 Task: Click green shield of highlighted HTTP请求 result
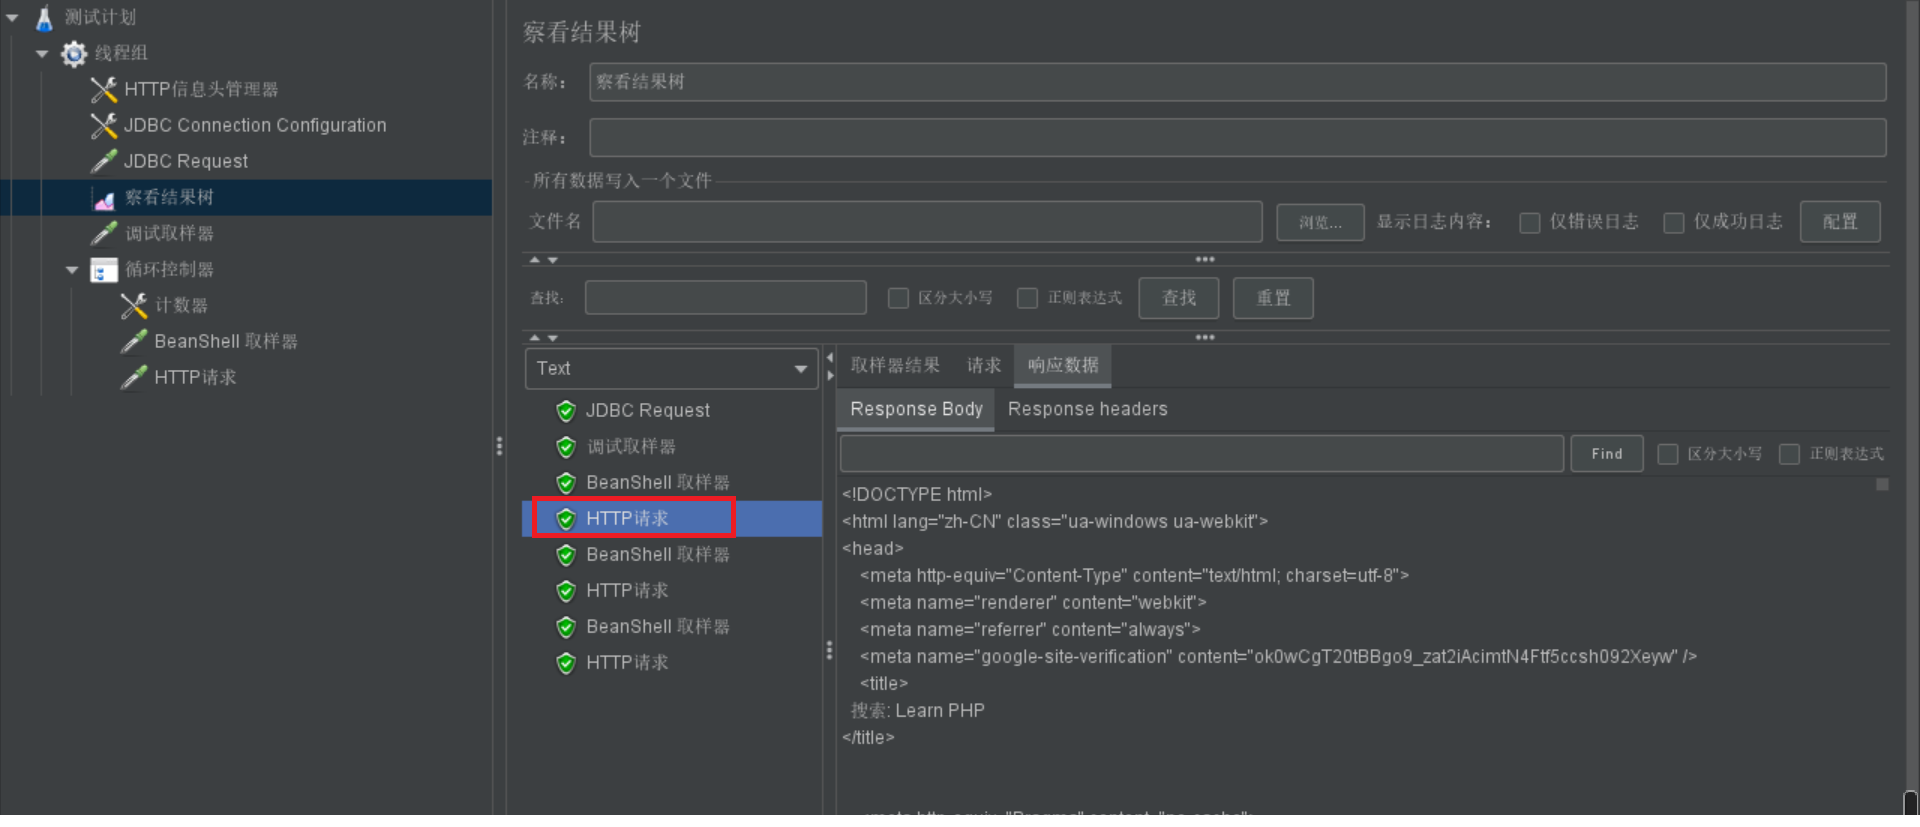click(x=566, y=519)
